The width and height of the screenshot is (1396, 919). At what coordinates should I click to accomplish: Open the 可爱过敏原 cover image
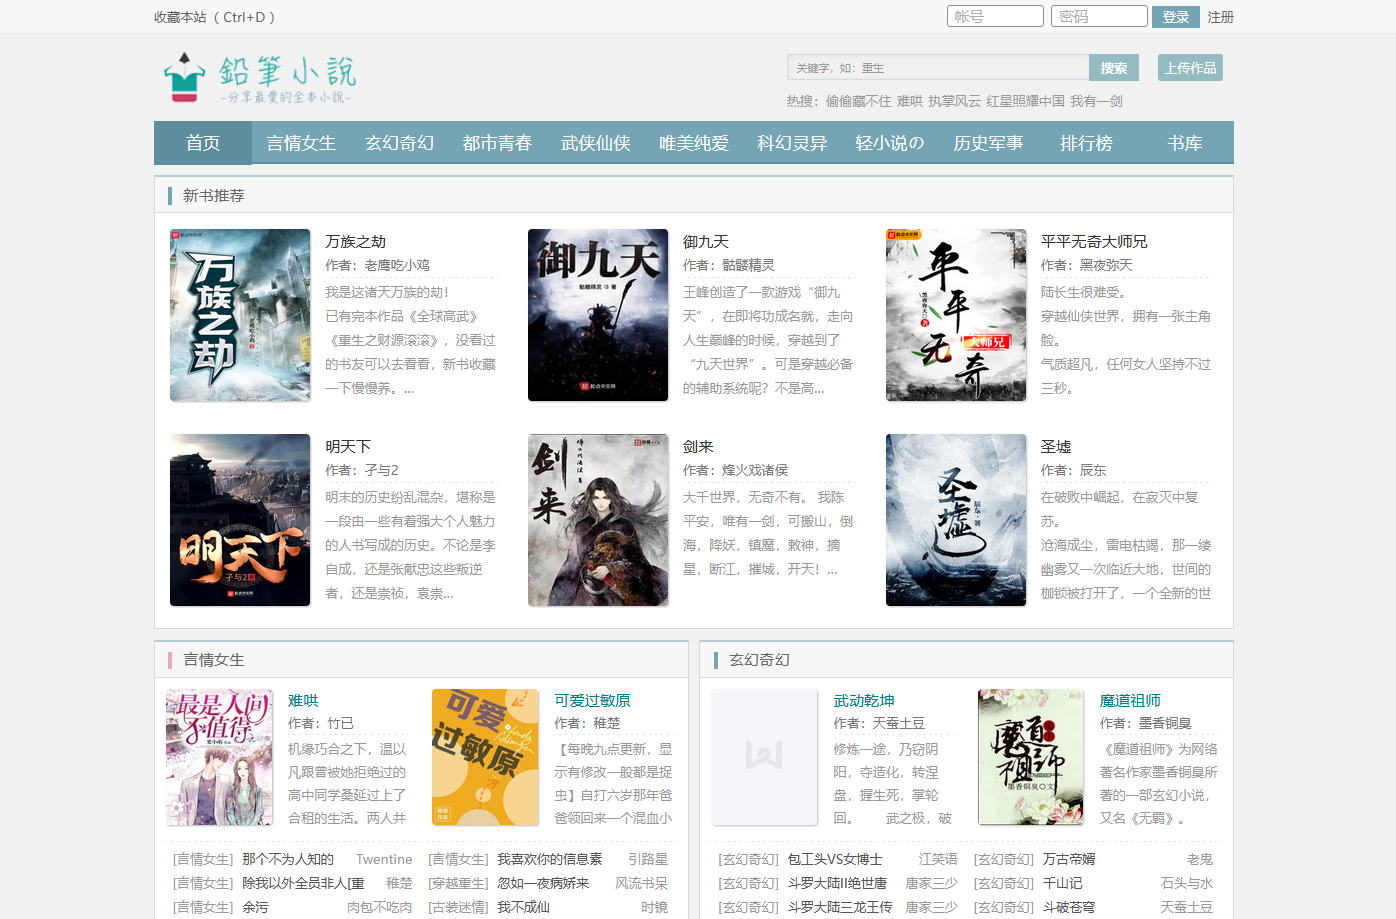click(485, 757)
